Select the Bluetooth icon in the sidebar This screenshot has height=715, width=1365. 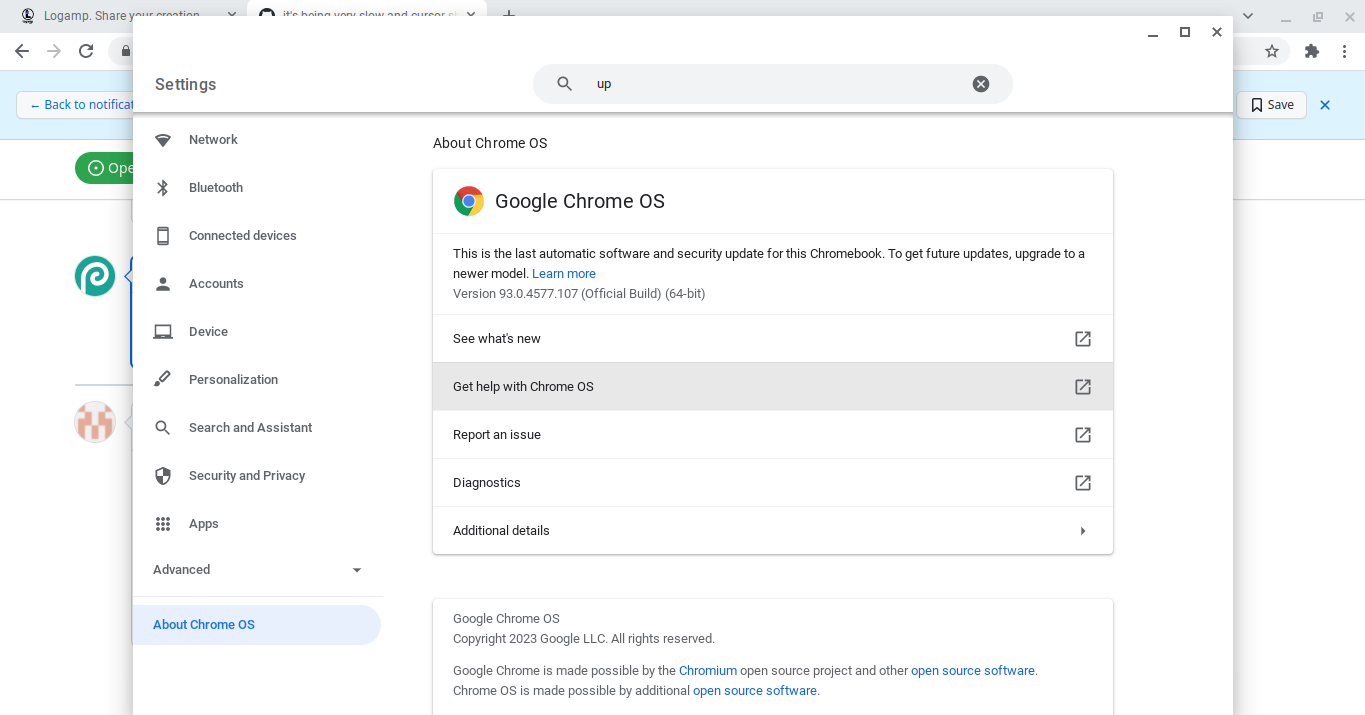click(x=162, y=187)
